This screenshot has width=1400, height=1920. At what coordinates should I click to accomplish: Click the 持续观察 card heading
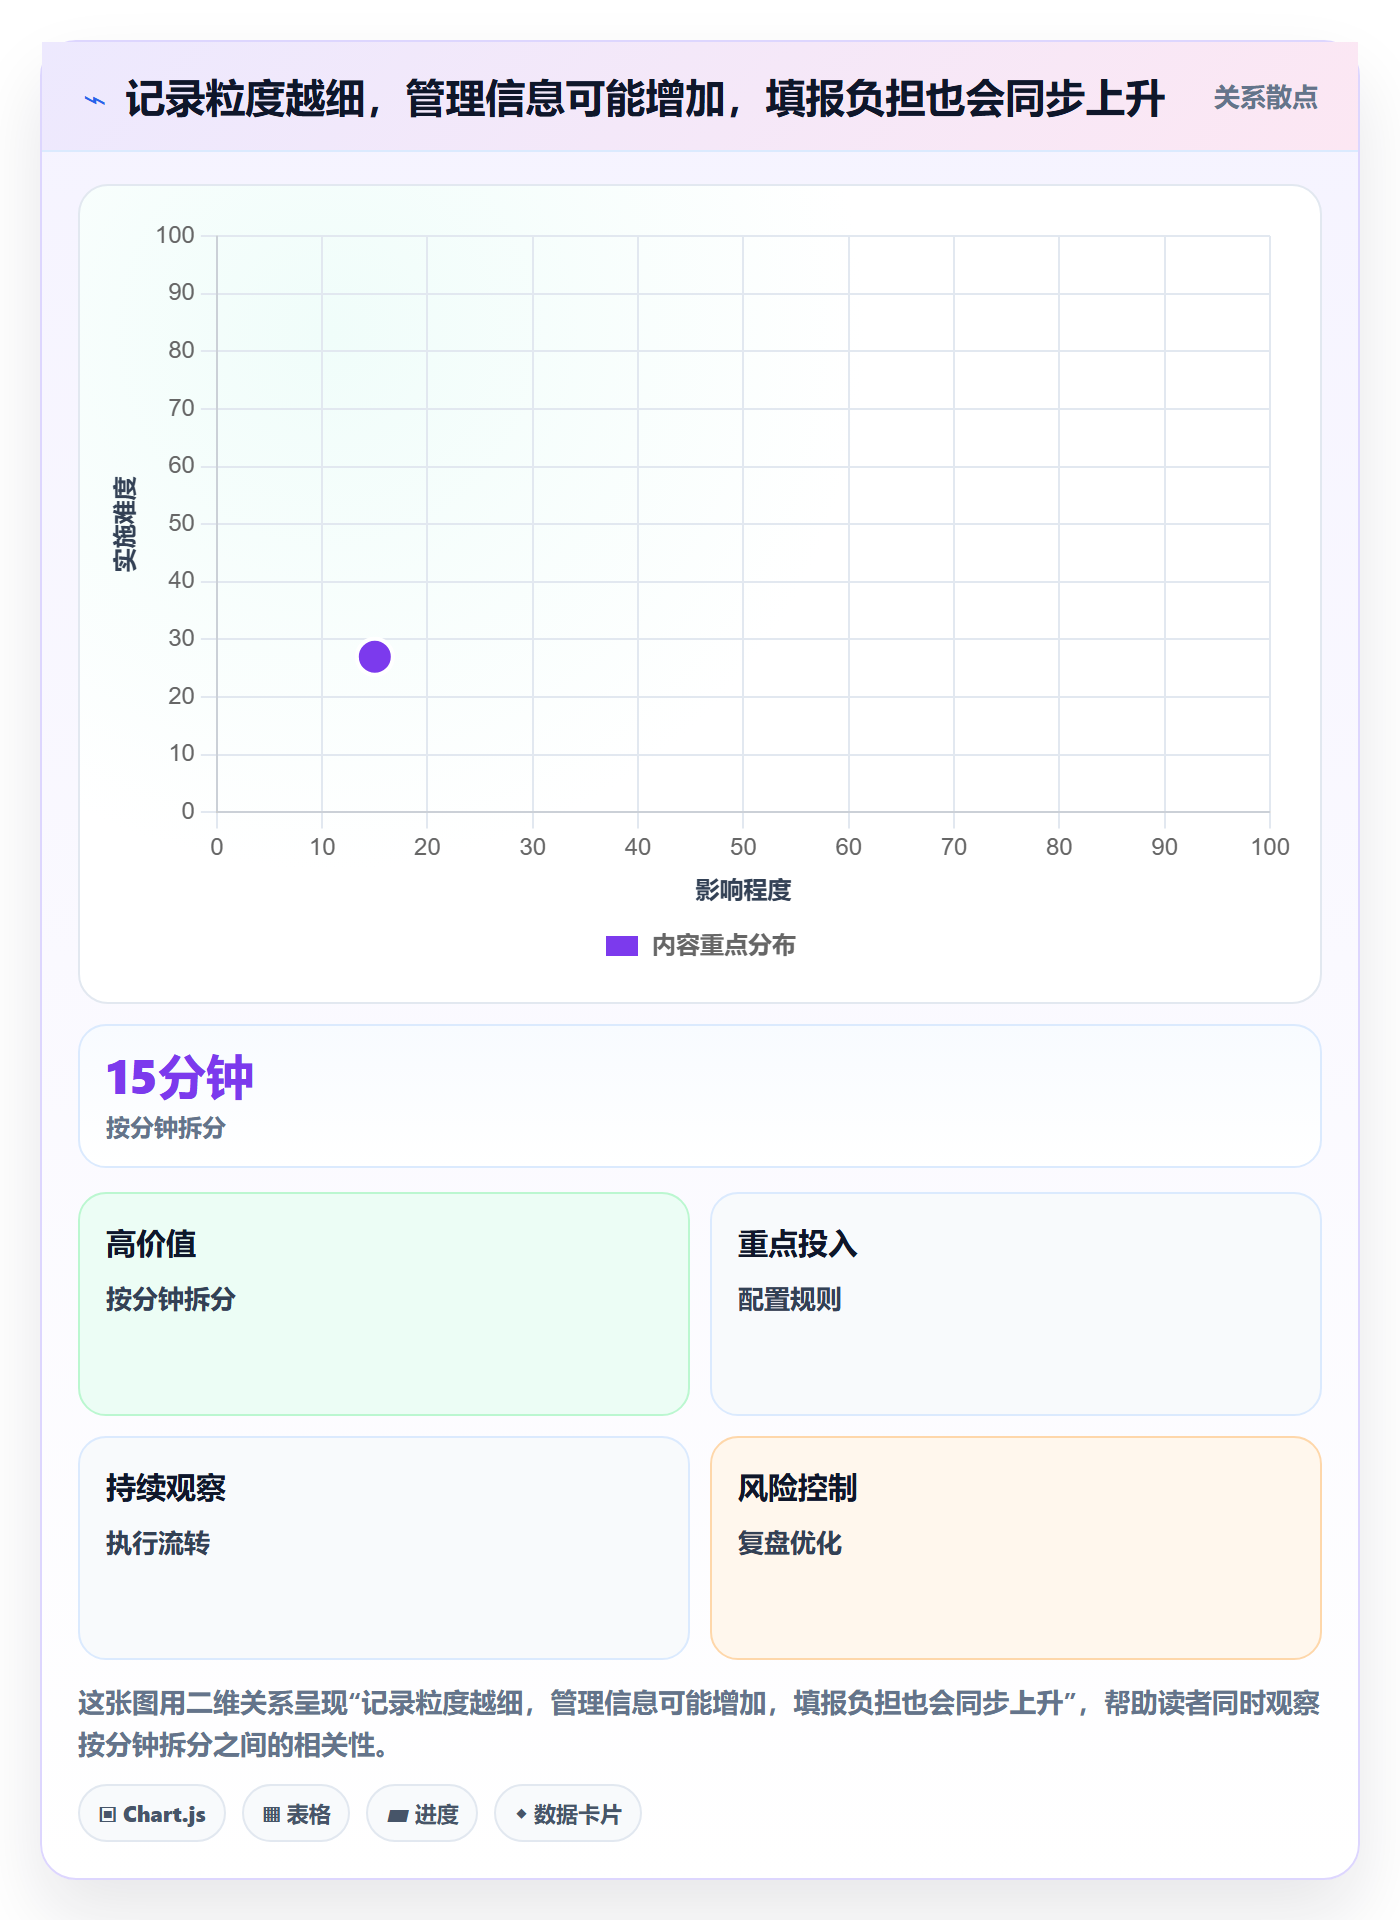coord(166,1488)
